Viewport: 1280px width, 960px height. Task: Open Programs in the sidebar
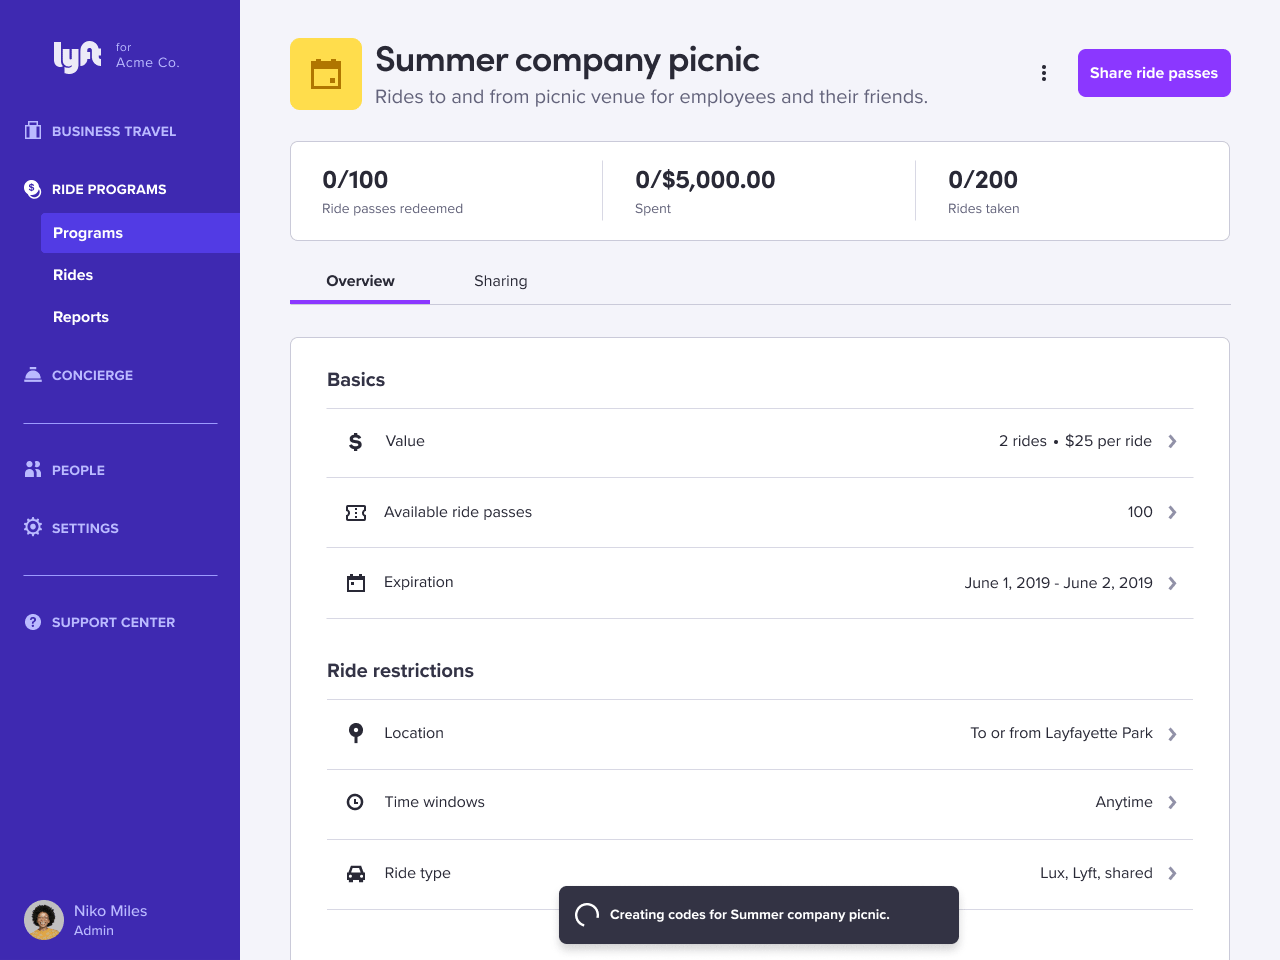coord(140,233)
